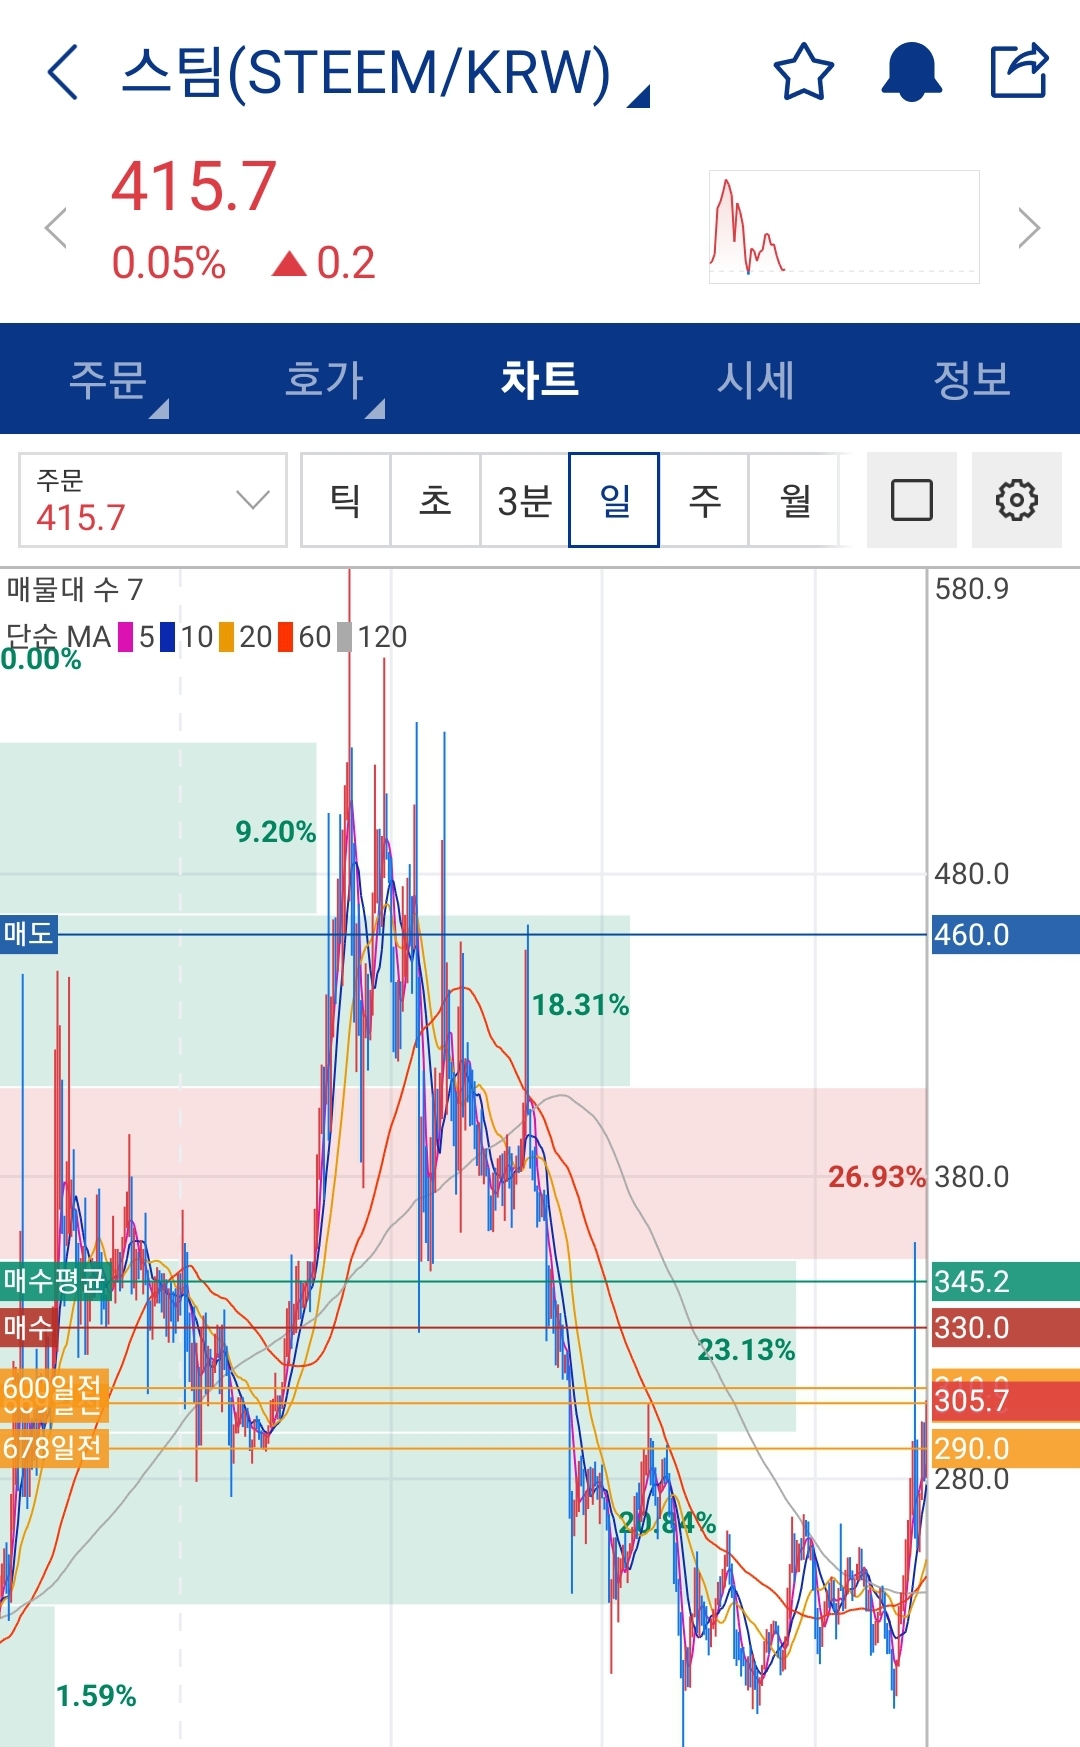
Task: Tap the back arrow icon
Action: coord(63,72)
